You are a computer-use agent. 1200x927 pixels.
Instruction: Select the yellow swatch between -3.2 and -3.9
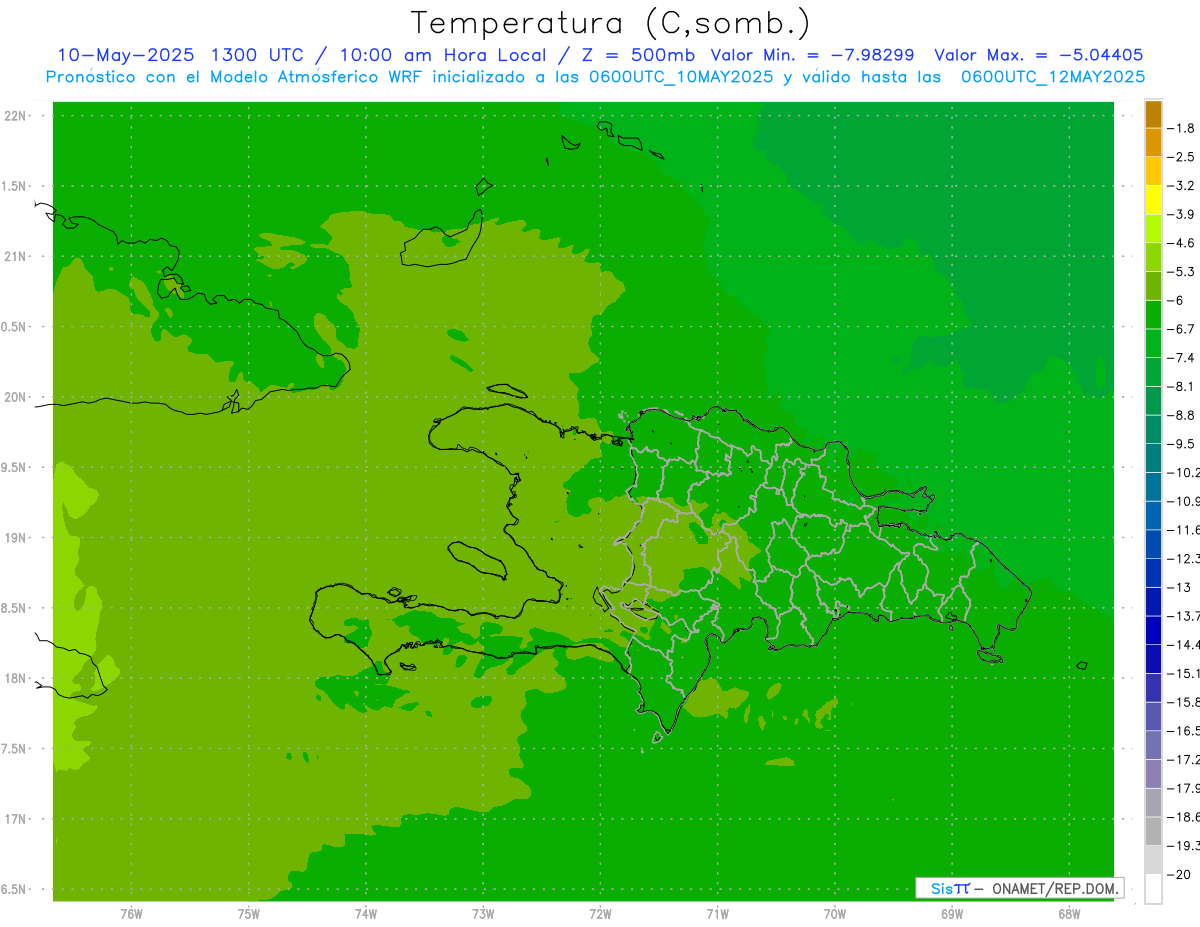[x=1153, y=200]
